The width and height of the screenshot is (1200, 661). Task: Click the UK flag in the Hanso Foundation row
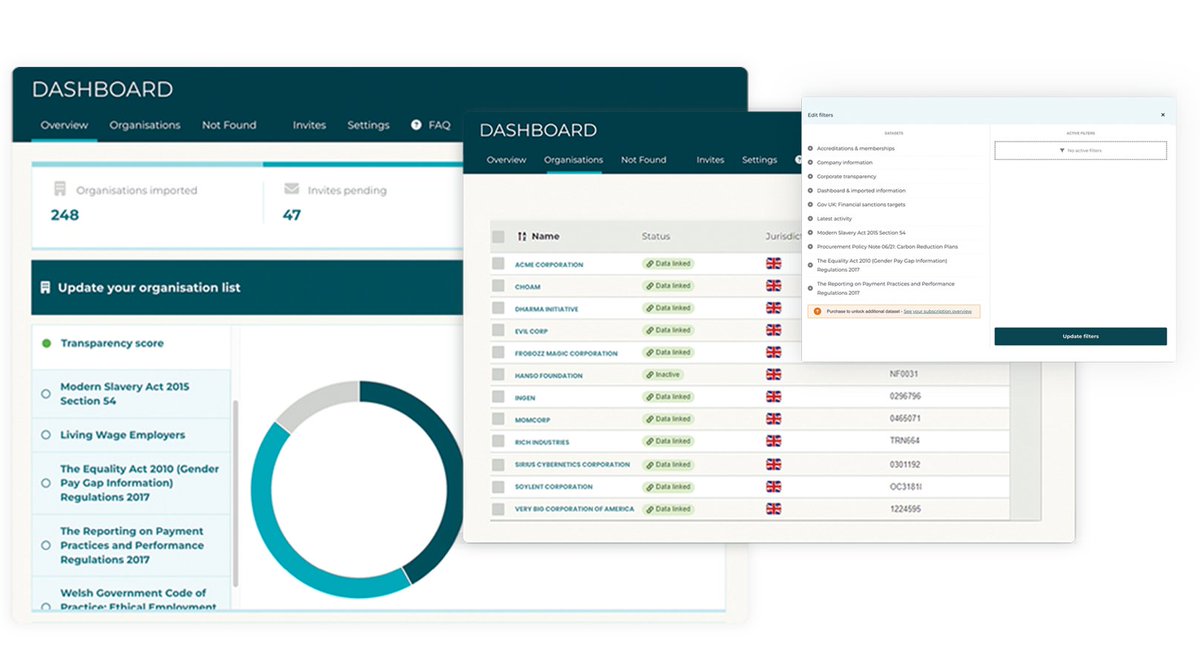773,375
